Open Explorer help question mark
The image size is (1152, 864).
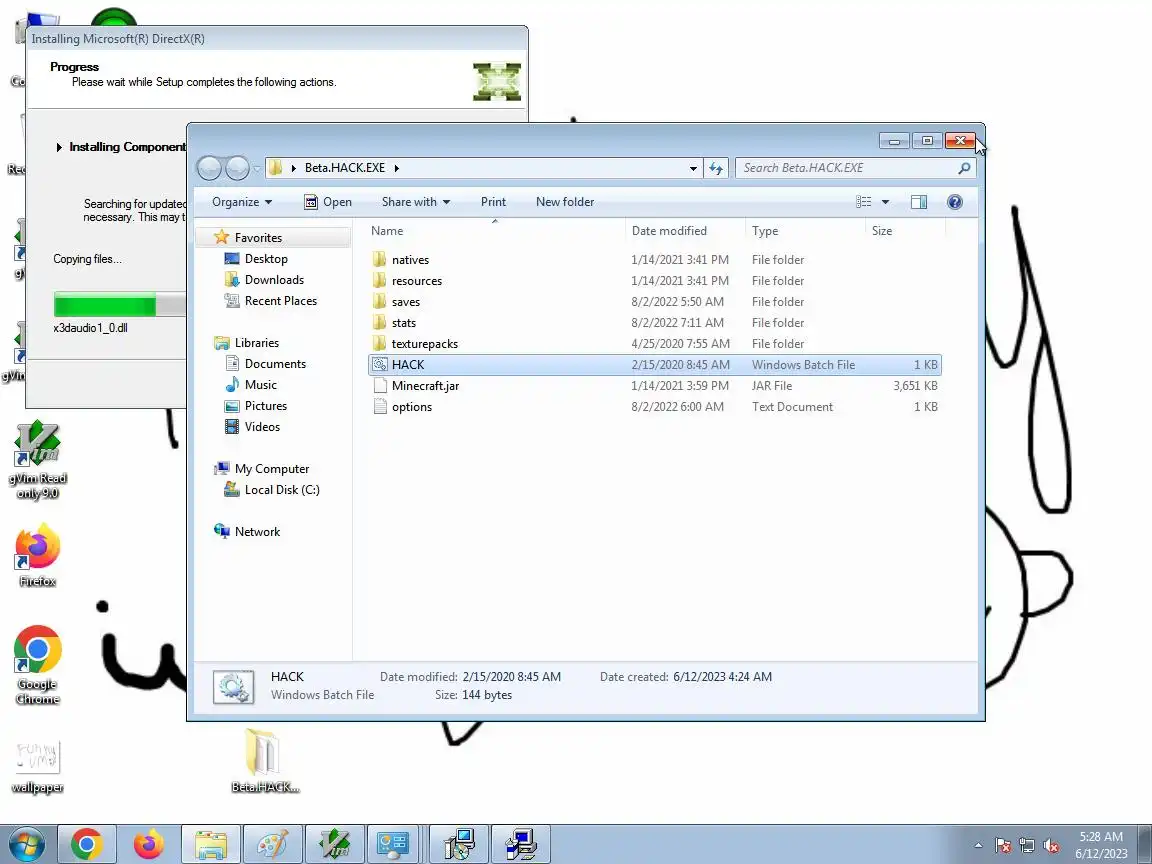coord(954,202)
